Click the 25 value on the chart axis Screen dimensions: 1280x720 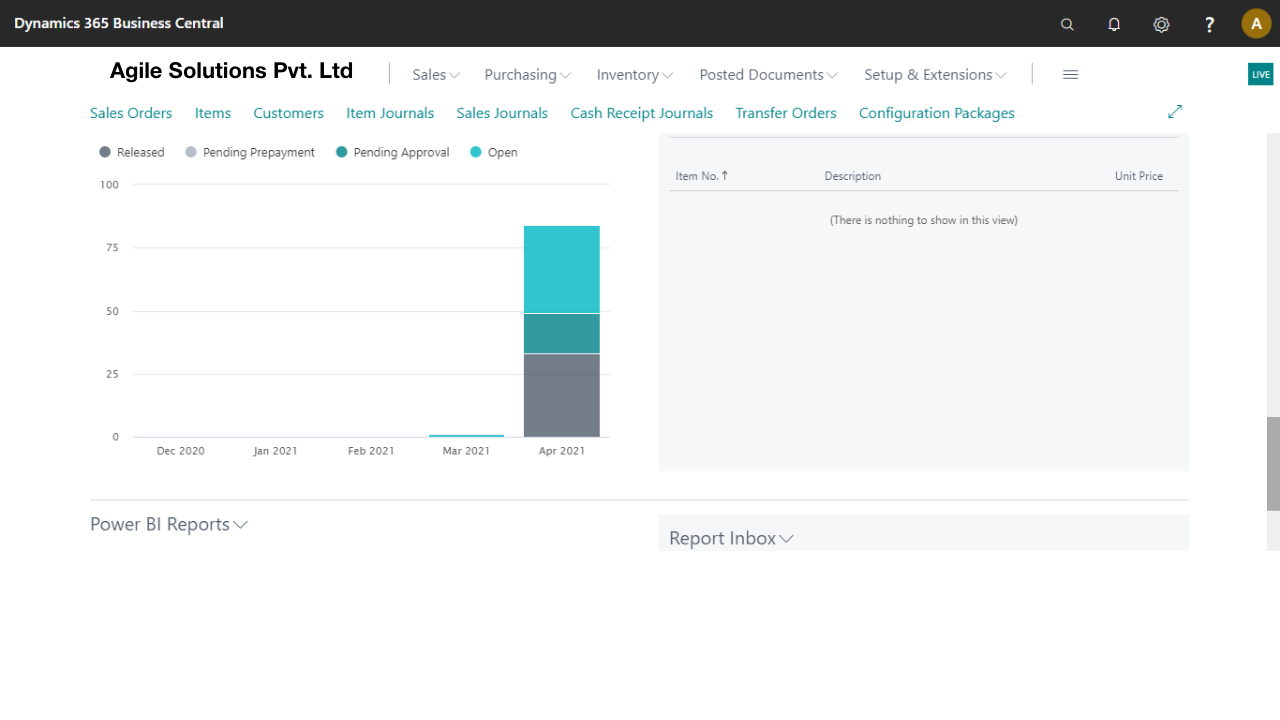tap(113, 374)
